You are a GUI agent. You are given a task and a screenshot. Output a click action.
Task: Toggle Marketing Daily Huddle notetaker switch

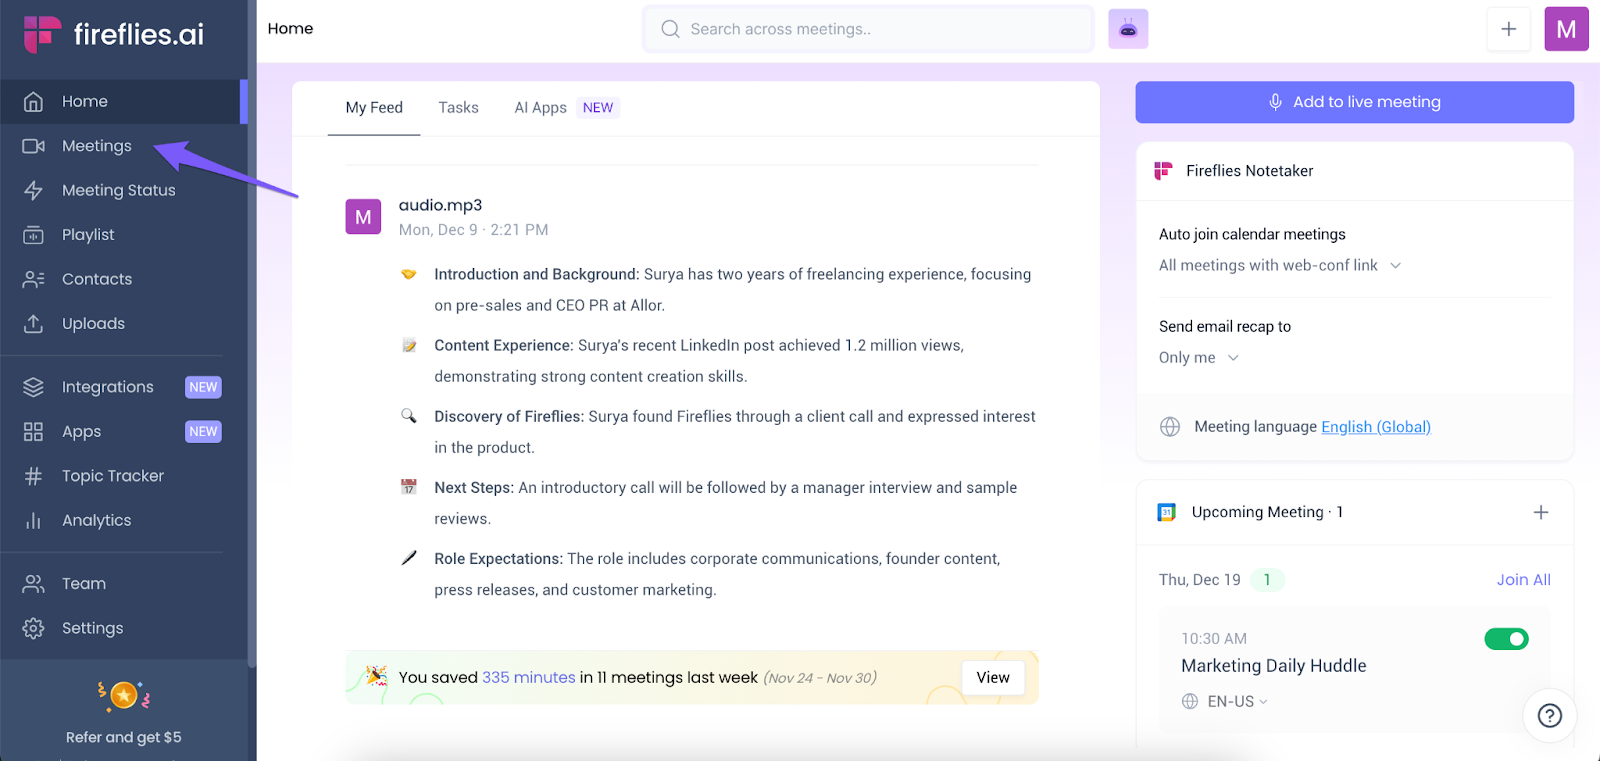pos(1507,639)
